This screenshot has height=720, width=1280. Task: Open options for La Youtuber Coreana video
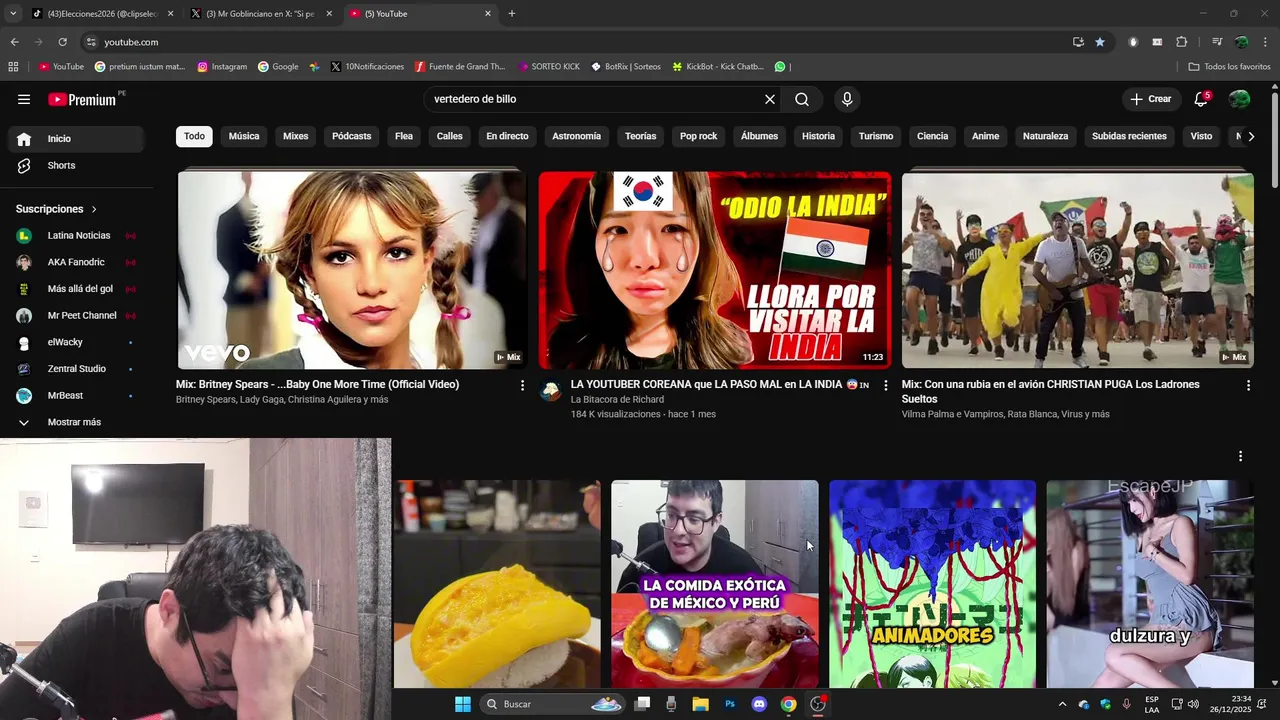pyautogui.click(x=885, y=385)
